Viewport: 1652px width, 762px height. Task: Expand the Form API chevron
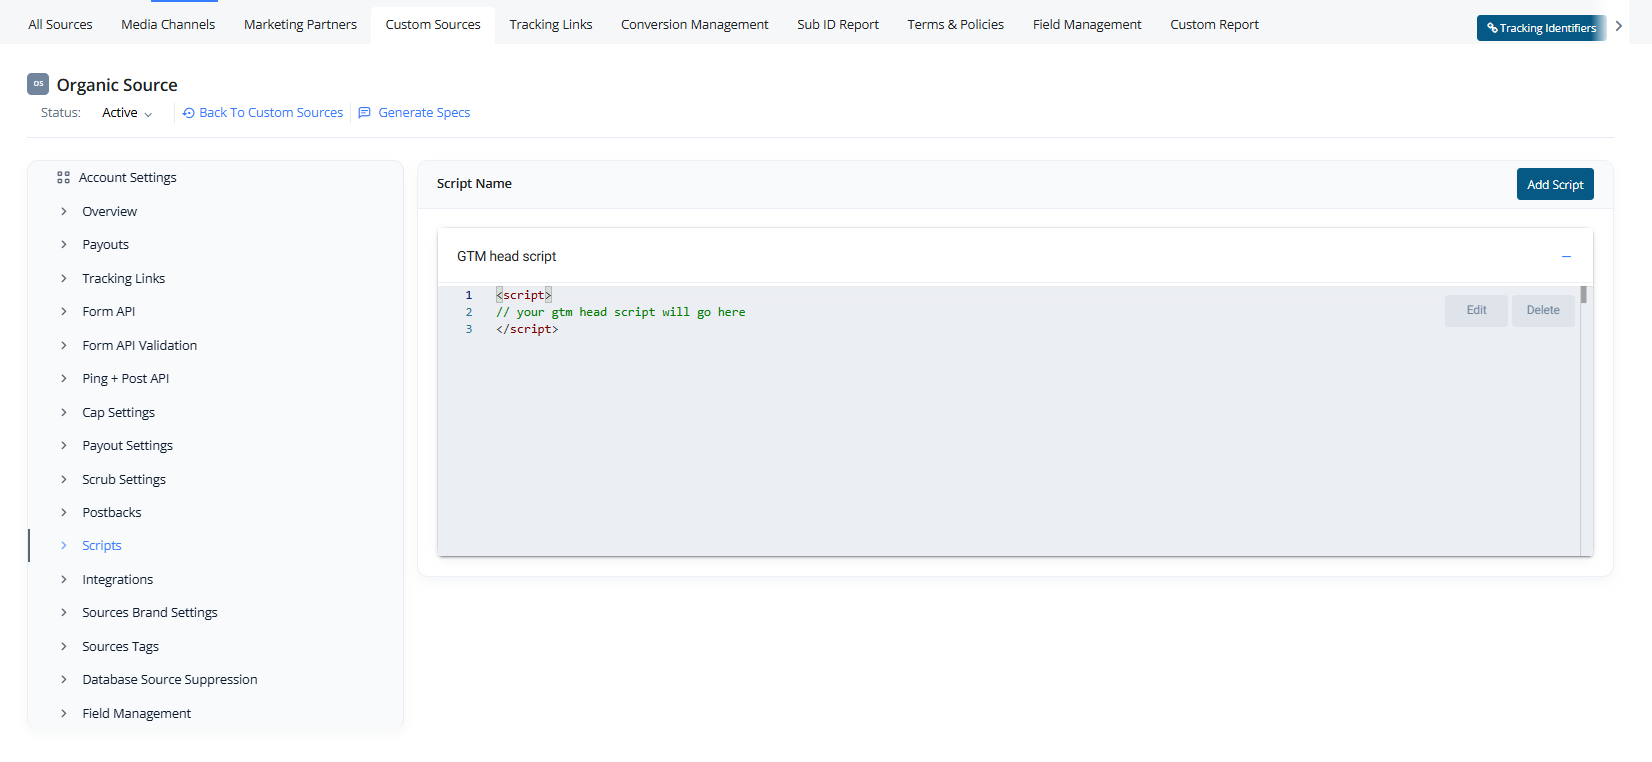pyautogui.click(x=64, y=311)
